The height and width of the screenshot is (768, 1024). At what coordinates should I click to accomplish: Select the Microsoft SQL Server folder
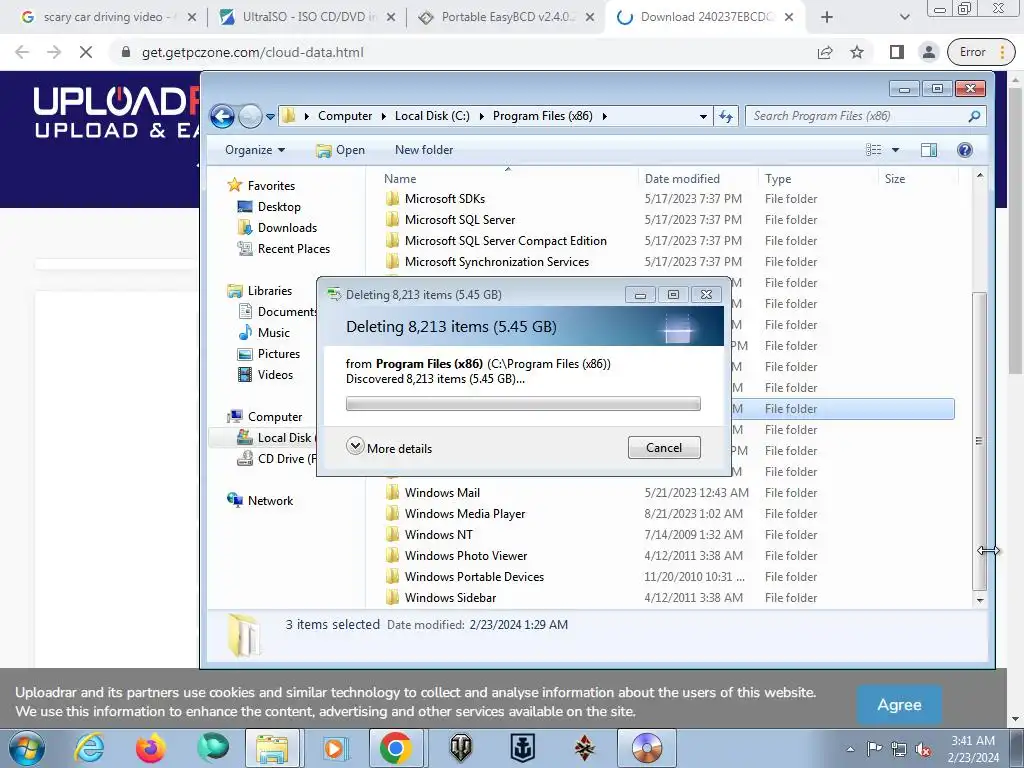(x=460, y=219)
